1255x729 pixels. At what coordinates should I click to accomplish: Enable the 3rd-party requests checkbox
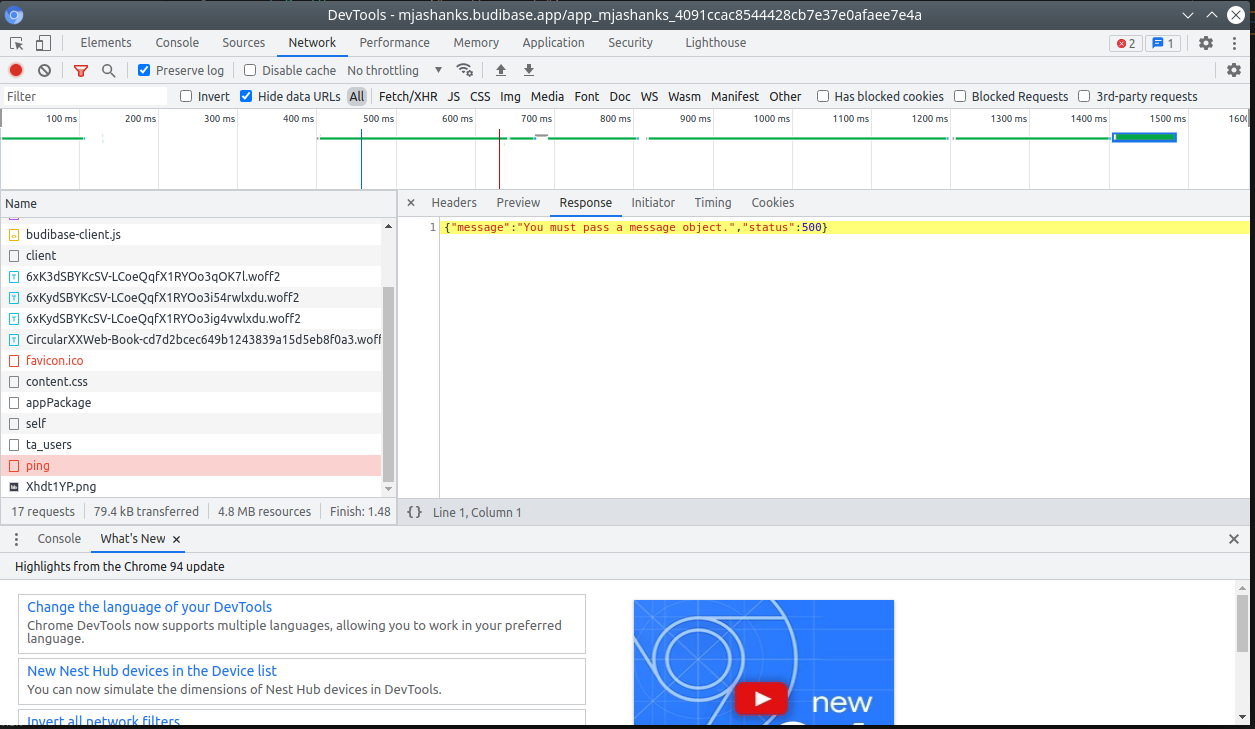click(x=1084, y=96)
